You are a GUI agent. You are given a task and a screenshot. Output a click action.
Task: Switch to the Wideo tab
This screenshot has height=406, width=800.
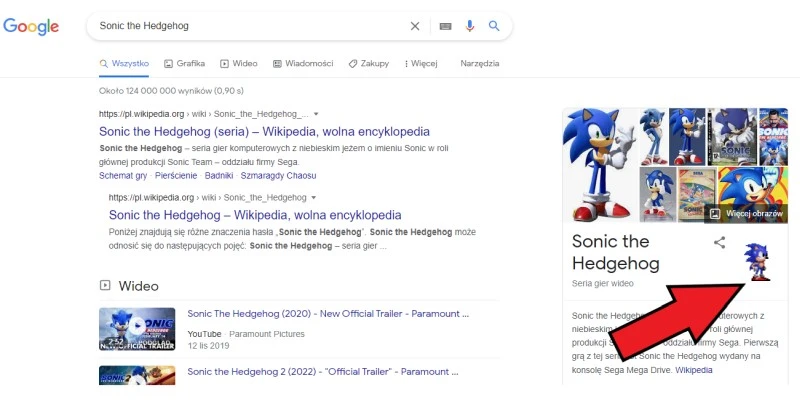[239, 64]
